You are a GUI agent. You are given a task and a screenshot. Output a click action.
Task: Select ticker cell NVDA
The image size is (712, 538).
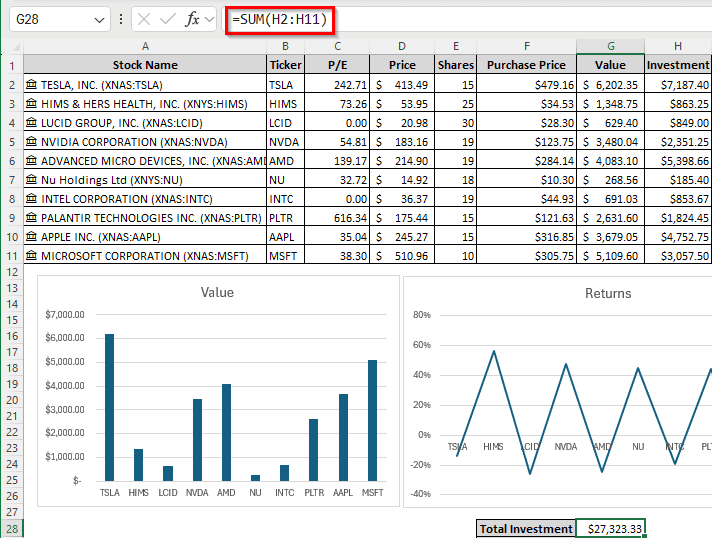coord(285,142)
